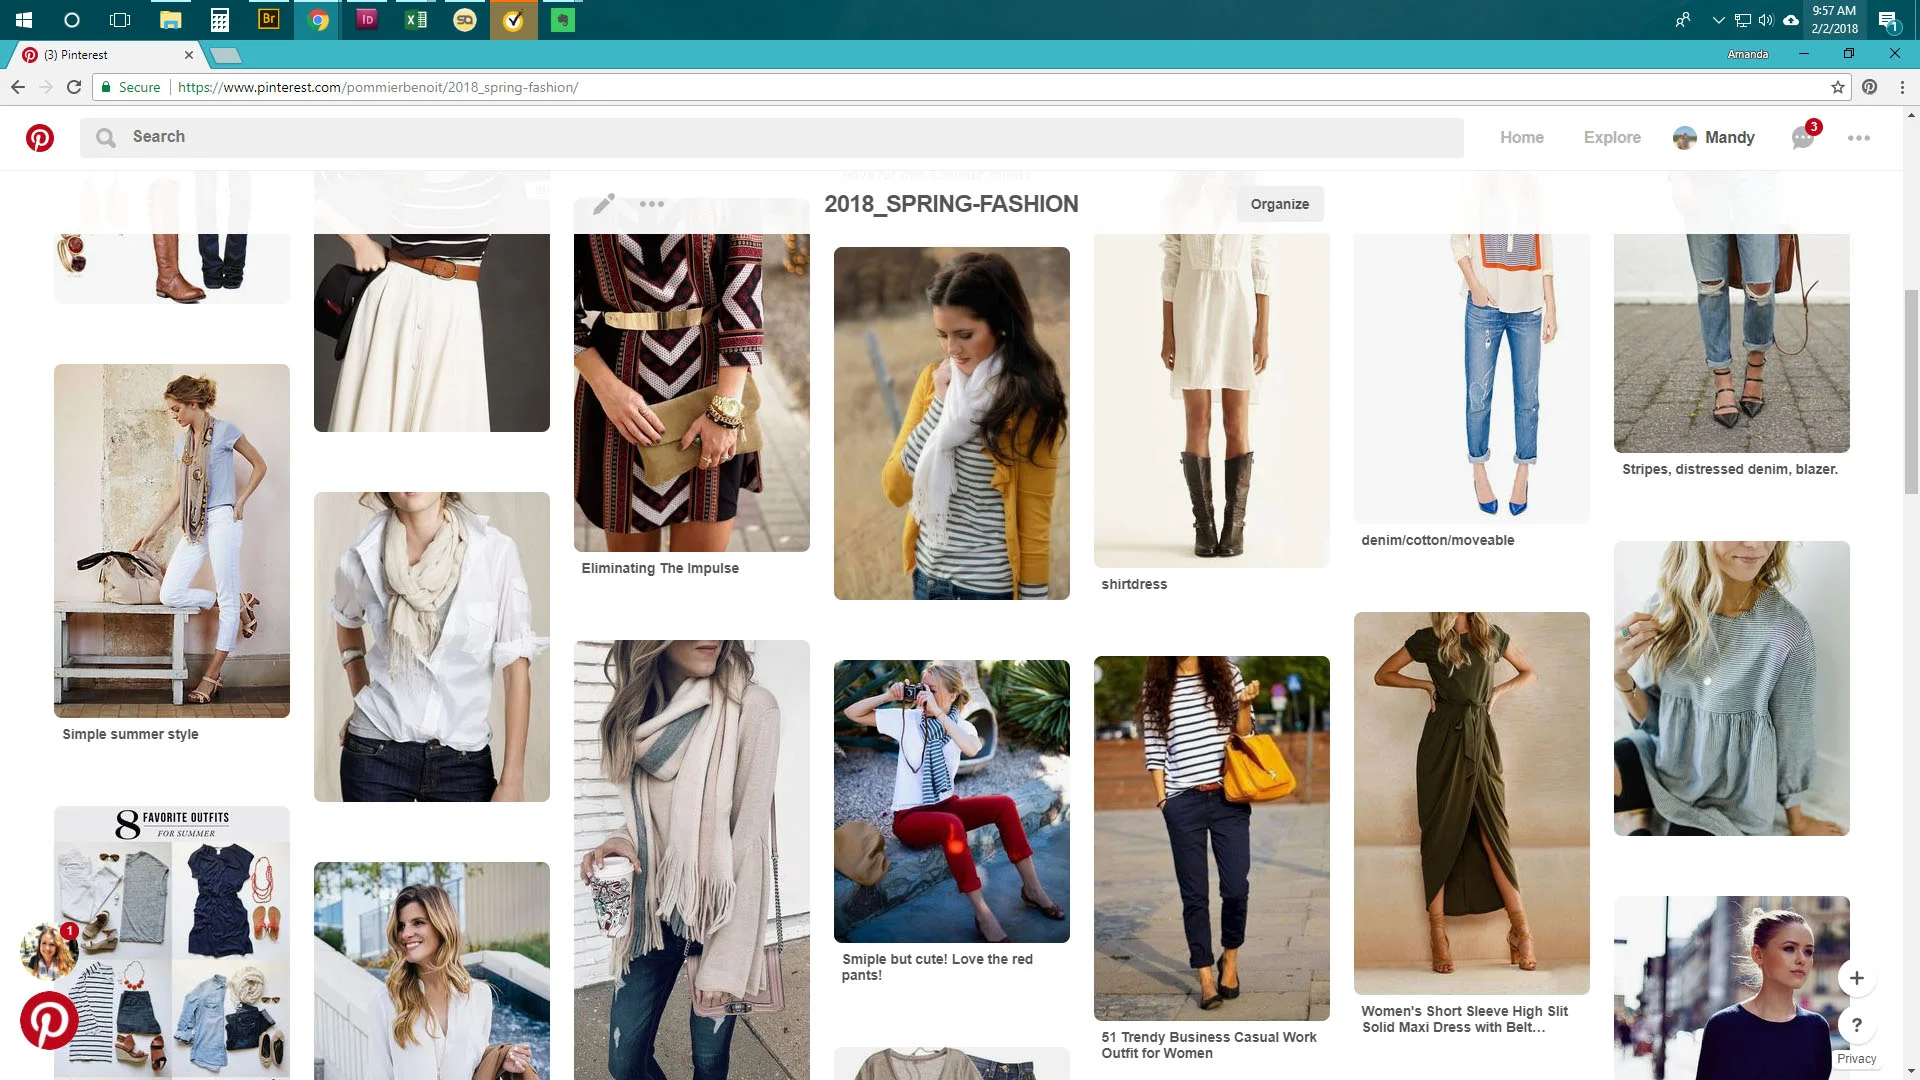Bookmark page with the star icon
This screenshot has width=1920, height=1080.
[x=1838, y=87]
